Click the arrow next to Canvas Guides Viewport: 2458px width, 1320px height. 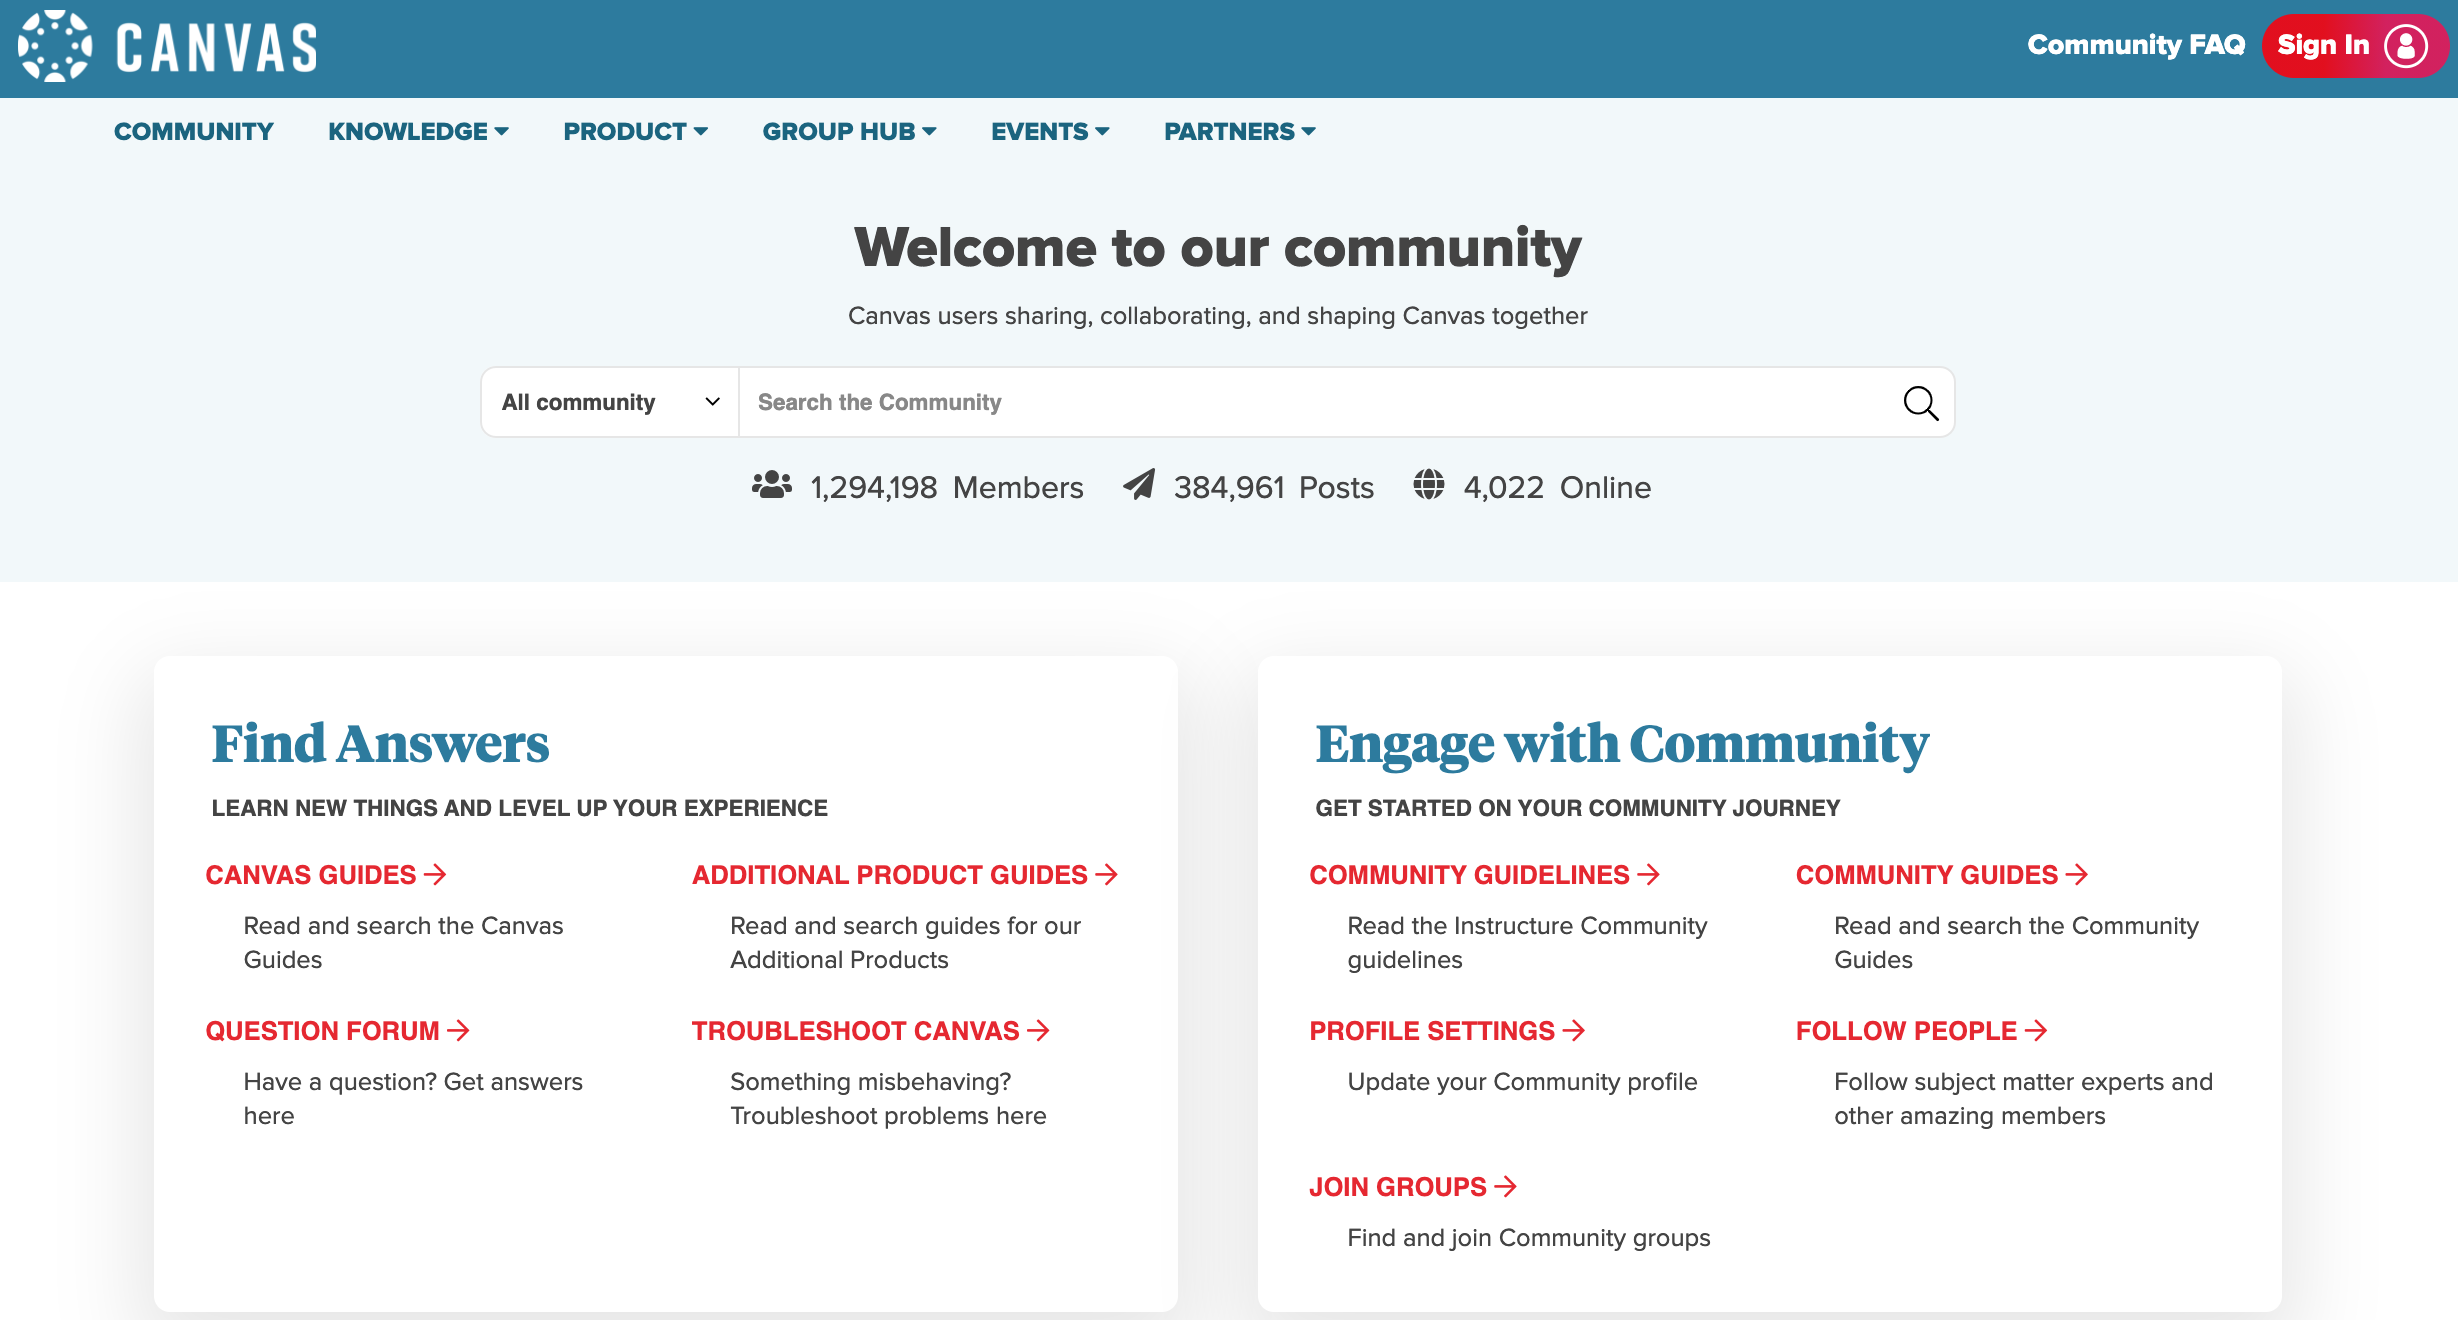click(x=435, y=875)
